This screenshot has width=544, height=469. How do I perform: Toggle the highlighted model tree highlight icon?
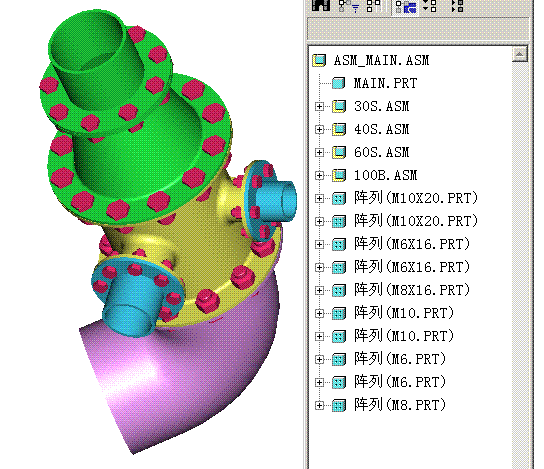click(406, 6)
